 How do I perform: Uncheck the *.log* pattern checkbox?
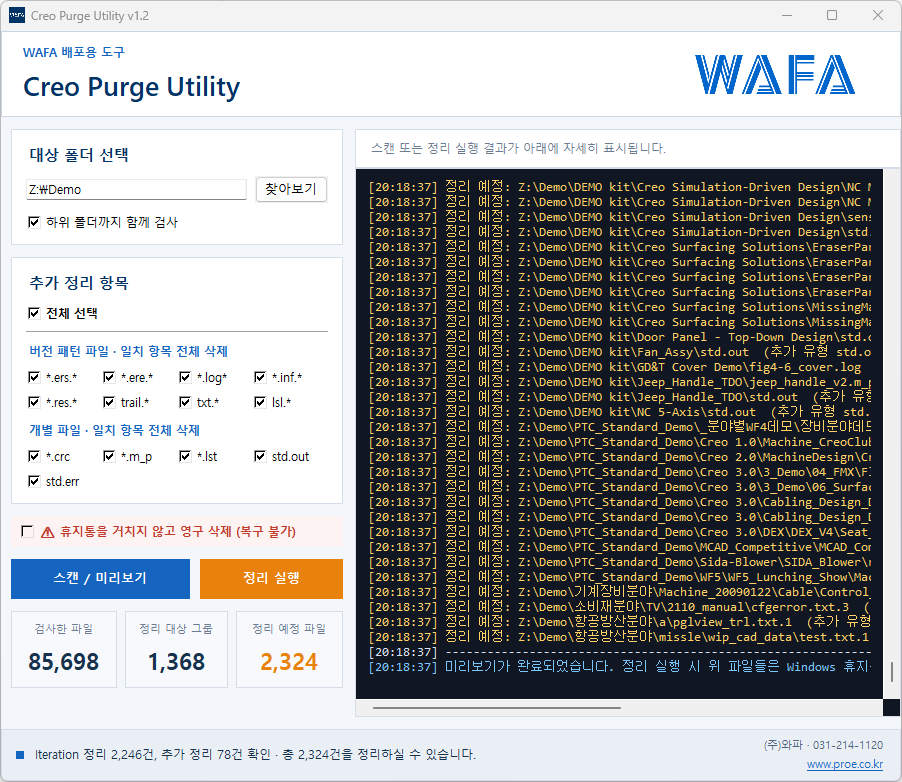[x=185, y=377]
